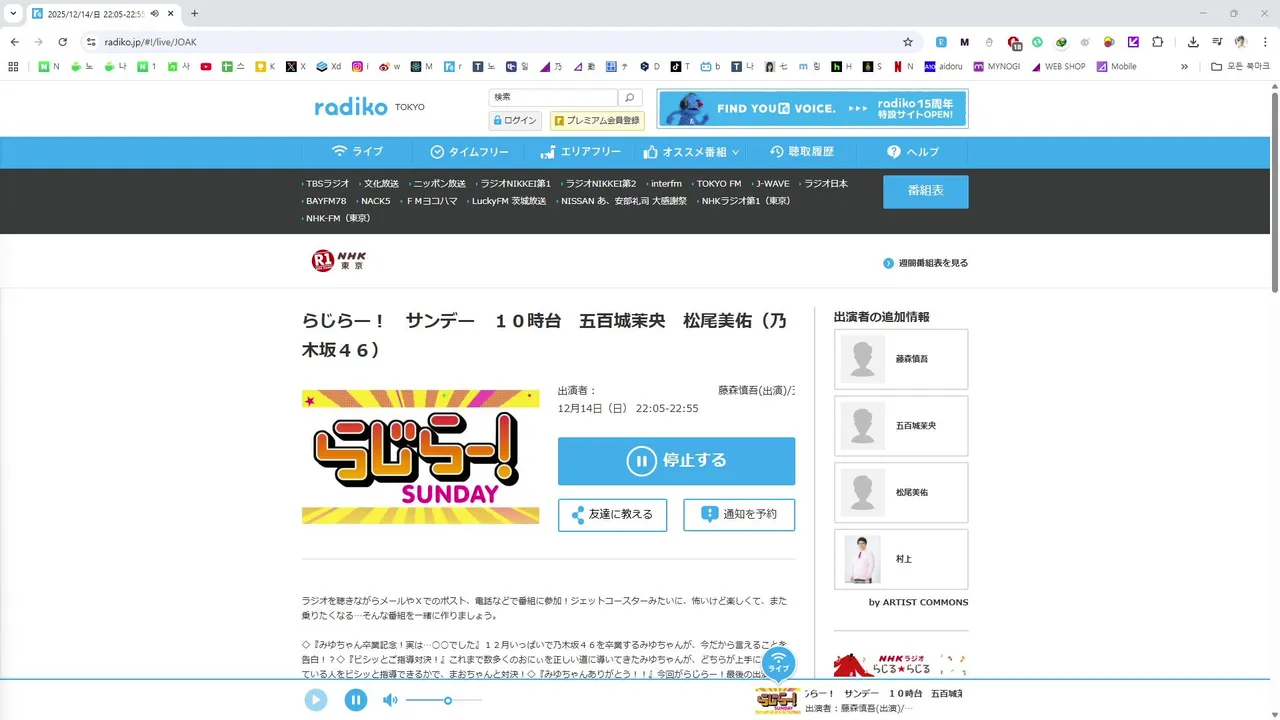Select 文化放送 station link

380,184
